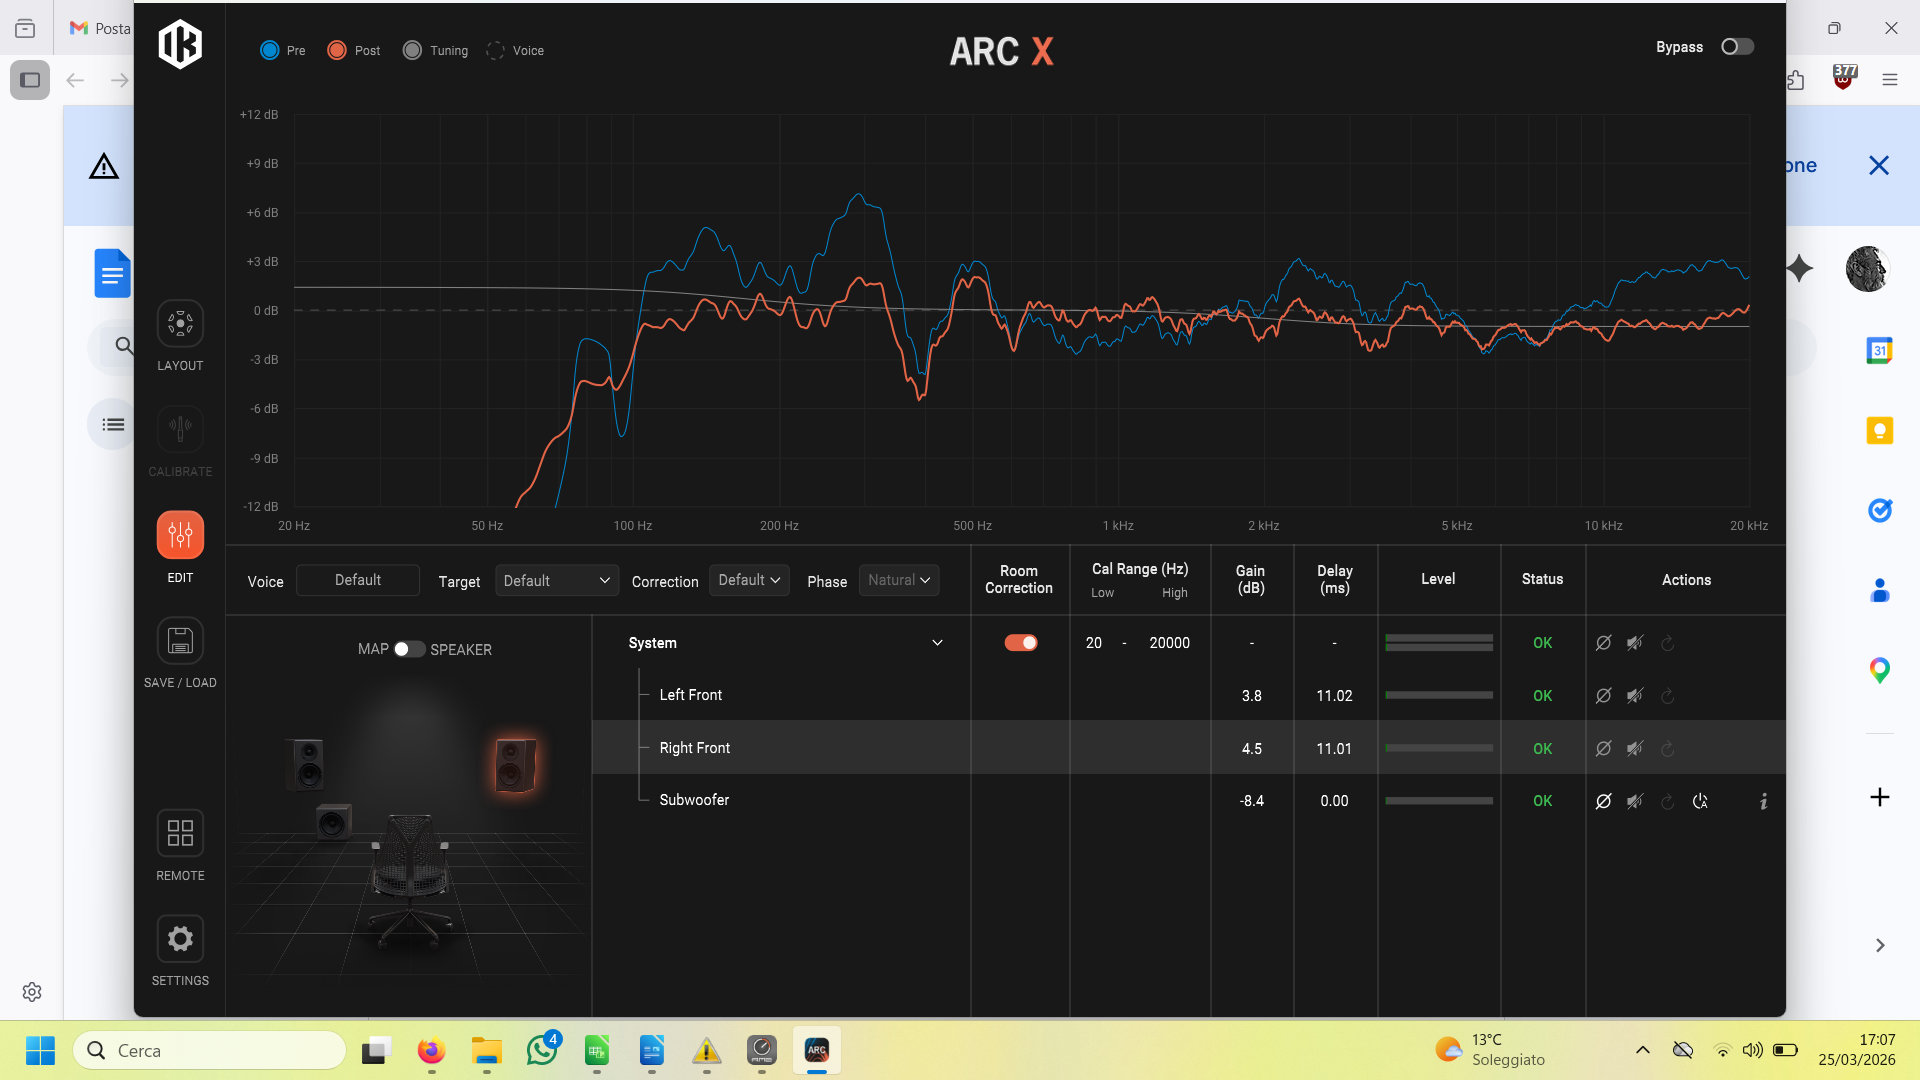1920x1080 pixels.
Task: Open the Save / Load panel
Action: click(180, 641)
